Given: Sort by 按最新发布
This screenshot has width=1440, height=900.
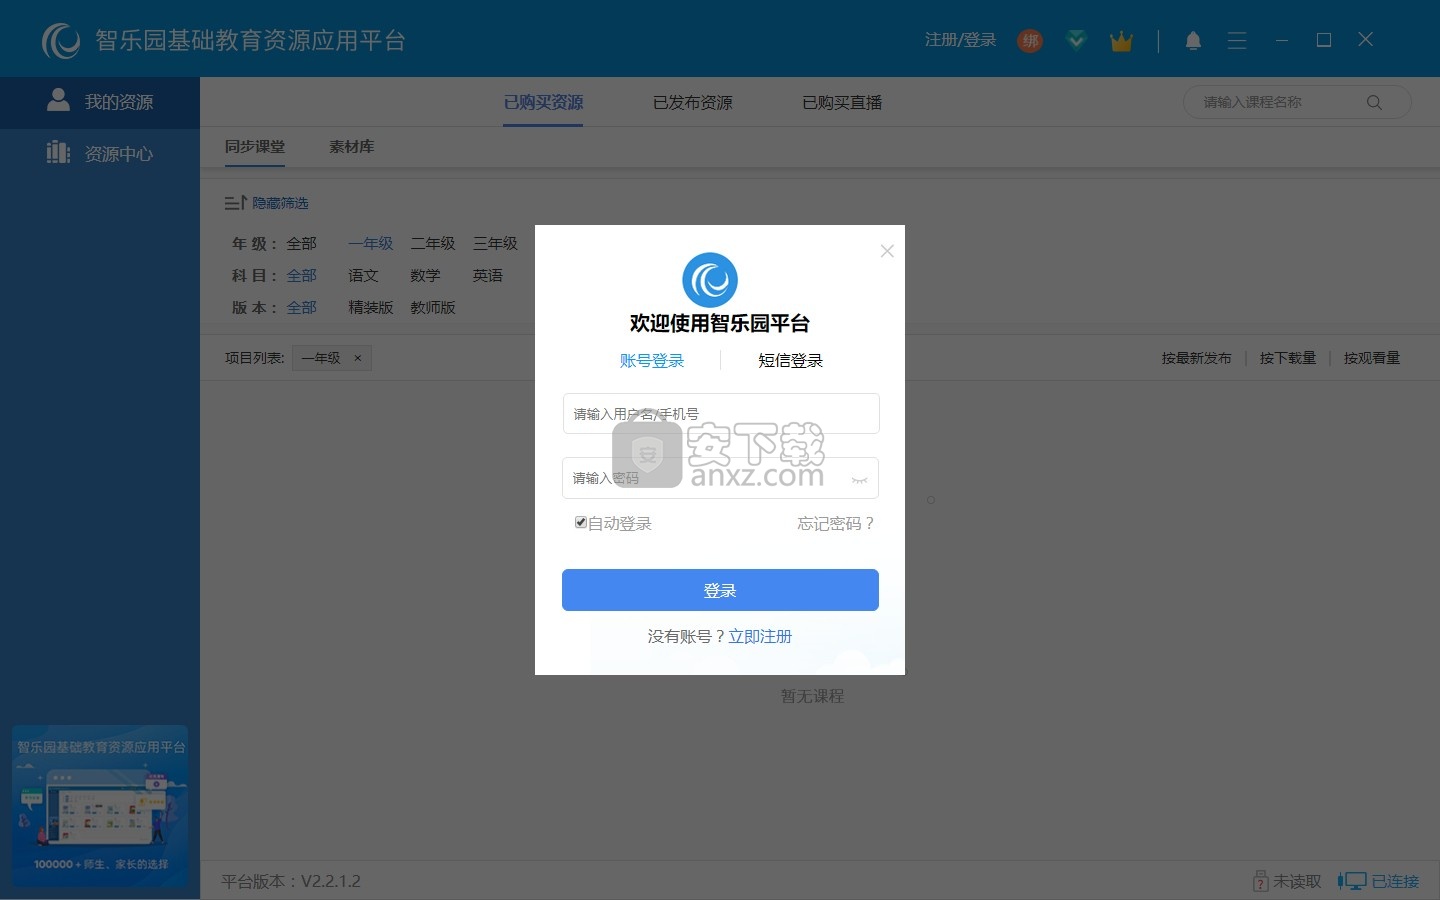Looking at the screenshot, I should point(1196,358).
